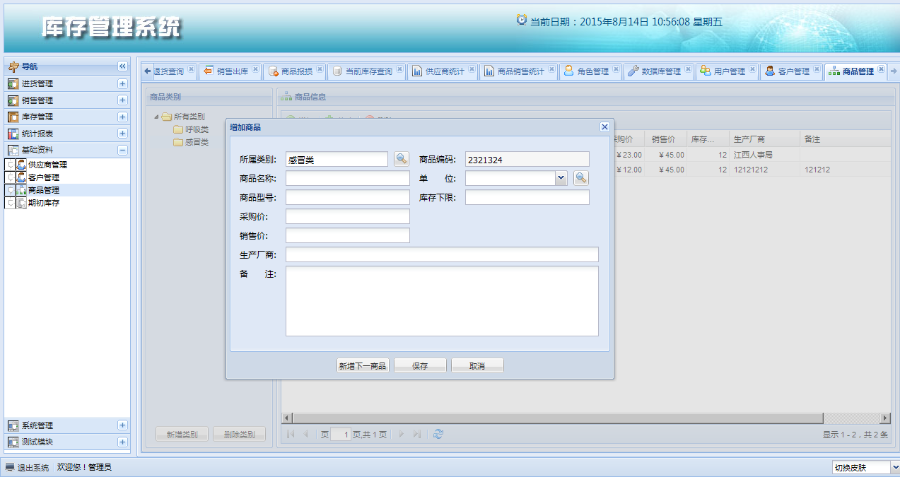Viewport: 900px width, 477px height.
Task: Click the 销售管理 module icon in sidebar
Action: [x=13, y=100]
